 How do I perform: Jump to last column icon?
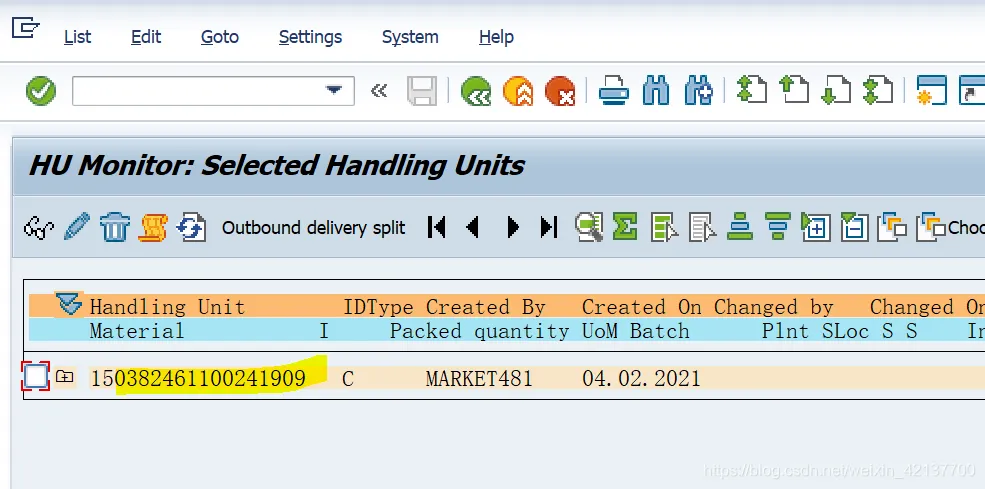point(549,227)
